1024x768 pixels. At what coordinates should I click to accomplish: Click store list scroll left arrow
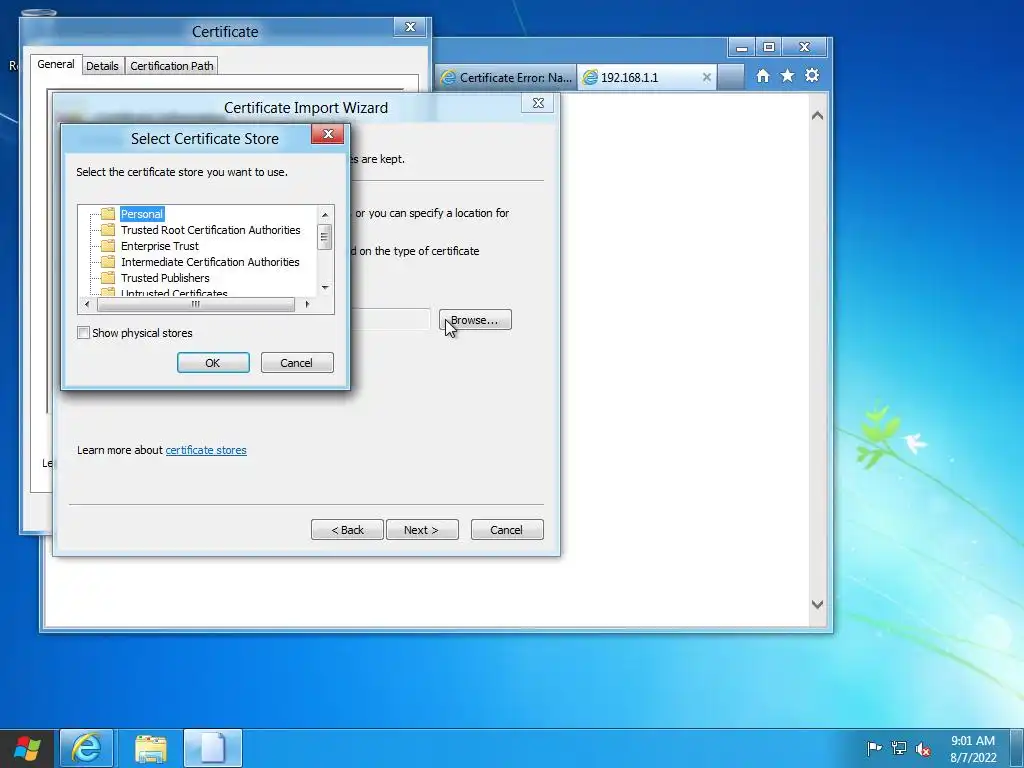click(x=87, y=304)
